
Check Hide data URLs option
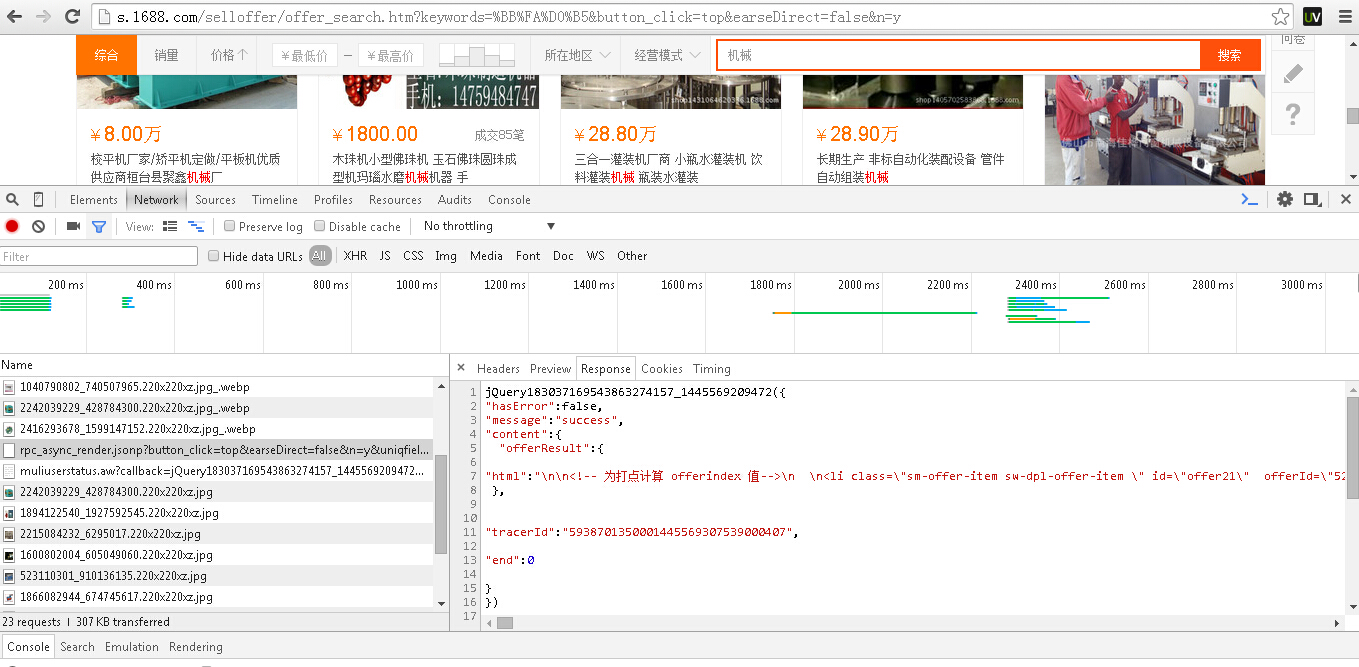214,256
